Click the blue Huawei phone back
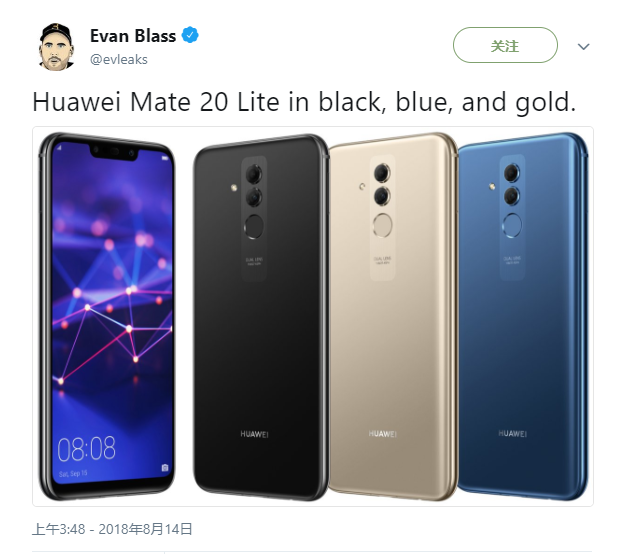Image resolution: width=627 pixels, height=554 pixels. (523, 316)
